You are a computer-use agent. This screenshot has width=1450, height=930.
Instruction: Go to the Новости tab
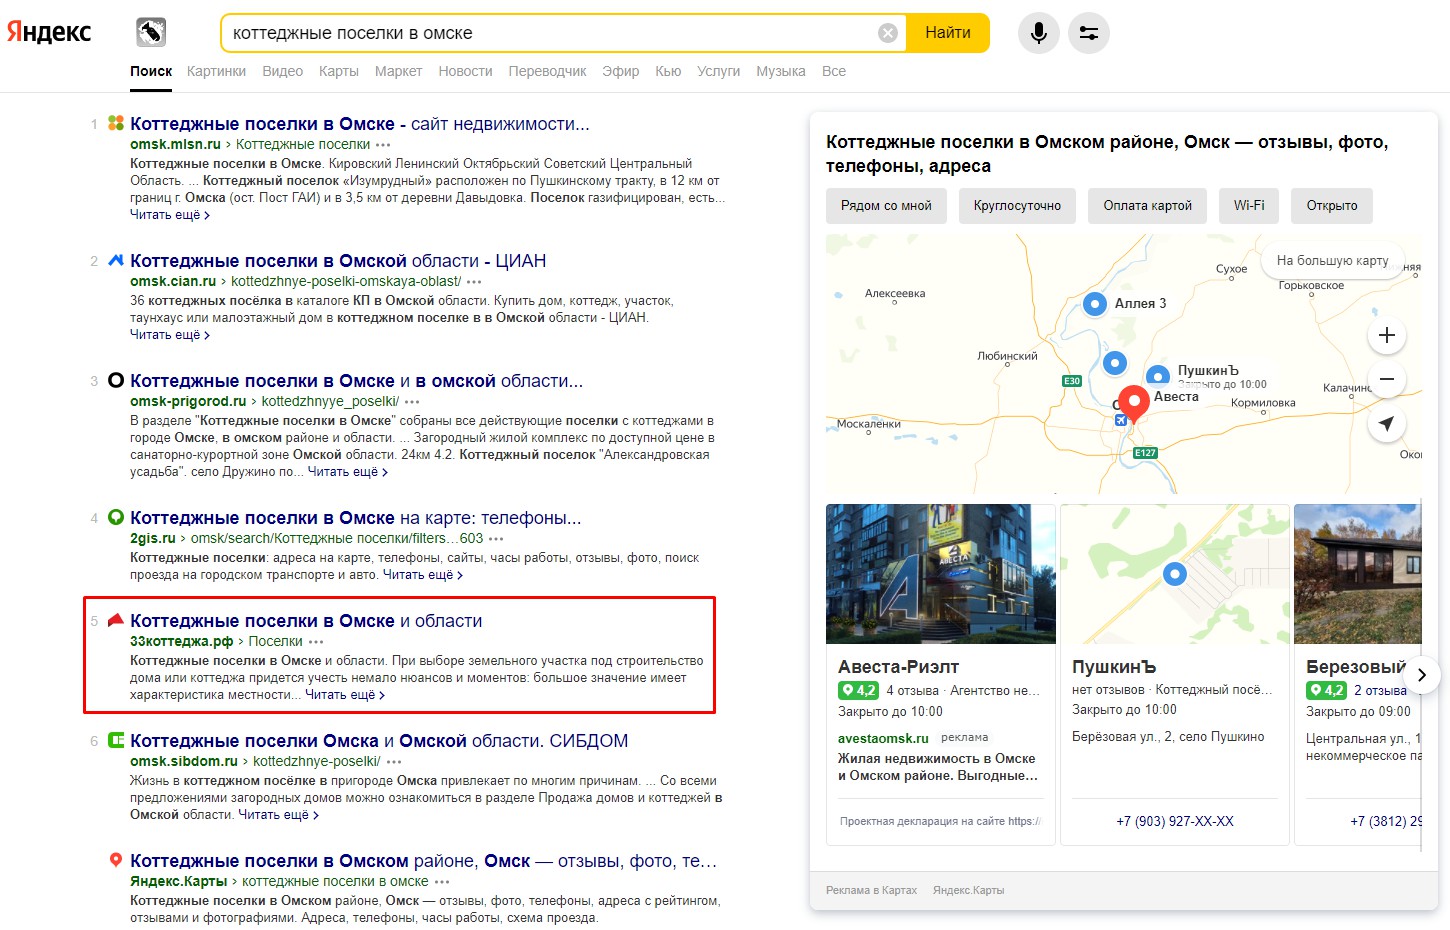tap(465, 71)
